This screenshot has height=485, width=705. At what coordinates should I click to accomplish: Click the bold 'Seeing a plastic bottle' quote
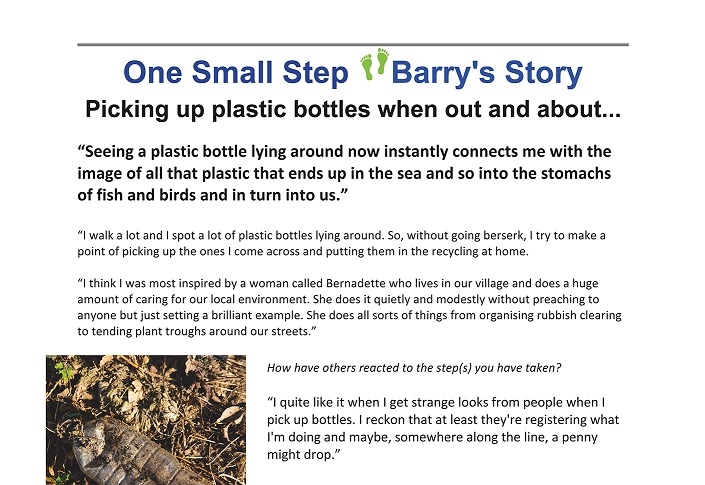point(344,173)
